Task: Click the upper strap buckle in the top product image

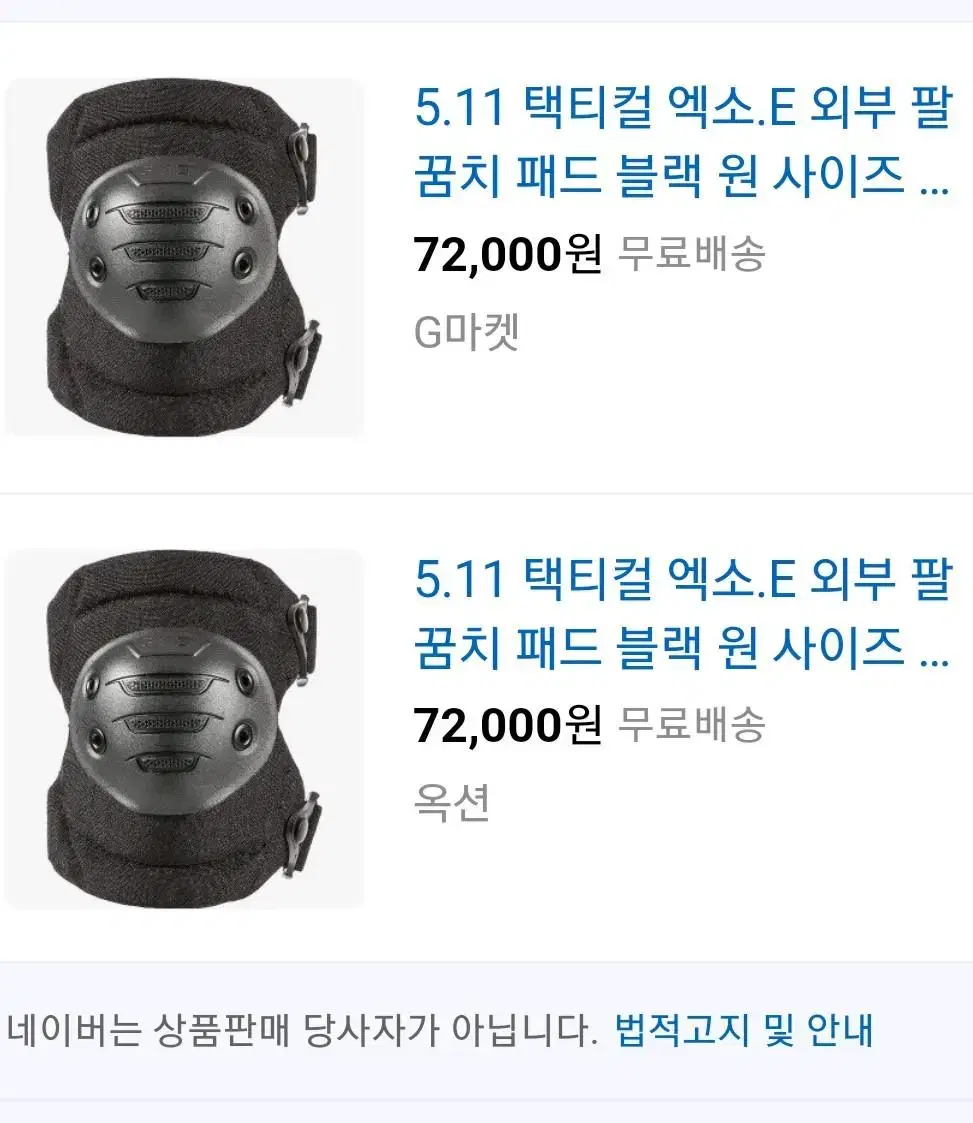Action: click(x=303, y=167)
